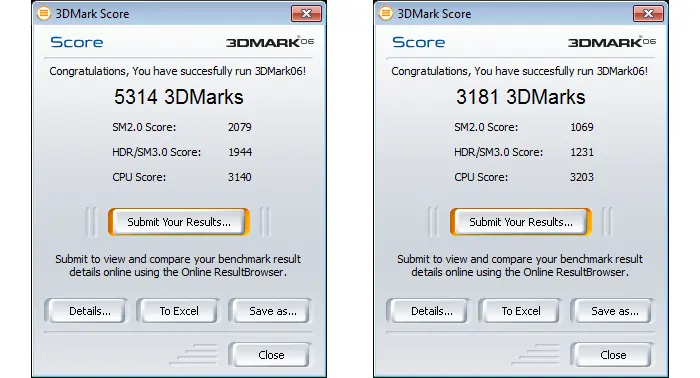Click title bar orange icon of 5314 window

click(x=43, y=13)
